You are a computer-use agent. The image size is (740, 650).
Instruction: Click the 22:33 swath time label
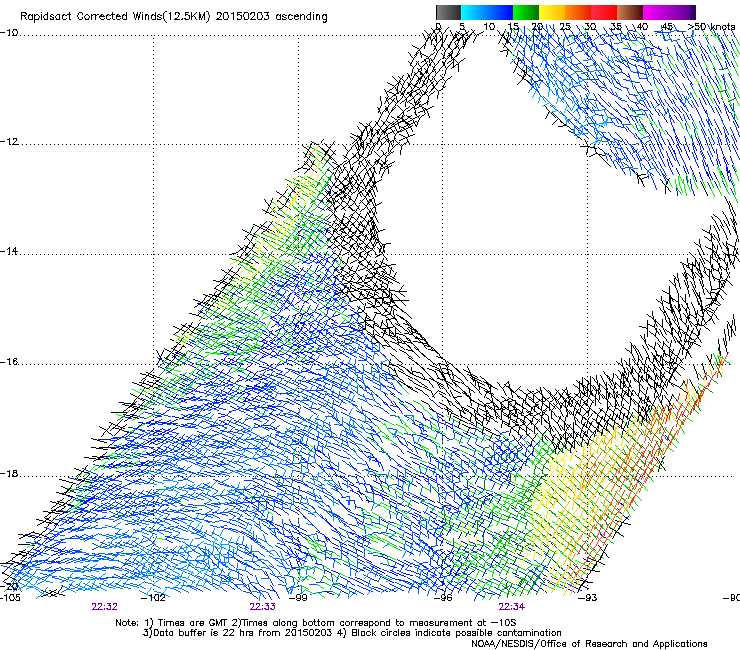pyautogui.click(x=262, y=607)
